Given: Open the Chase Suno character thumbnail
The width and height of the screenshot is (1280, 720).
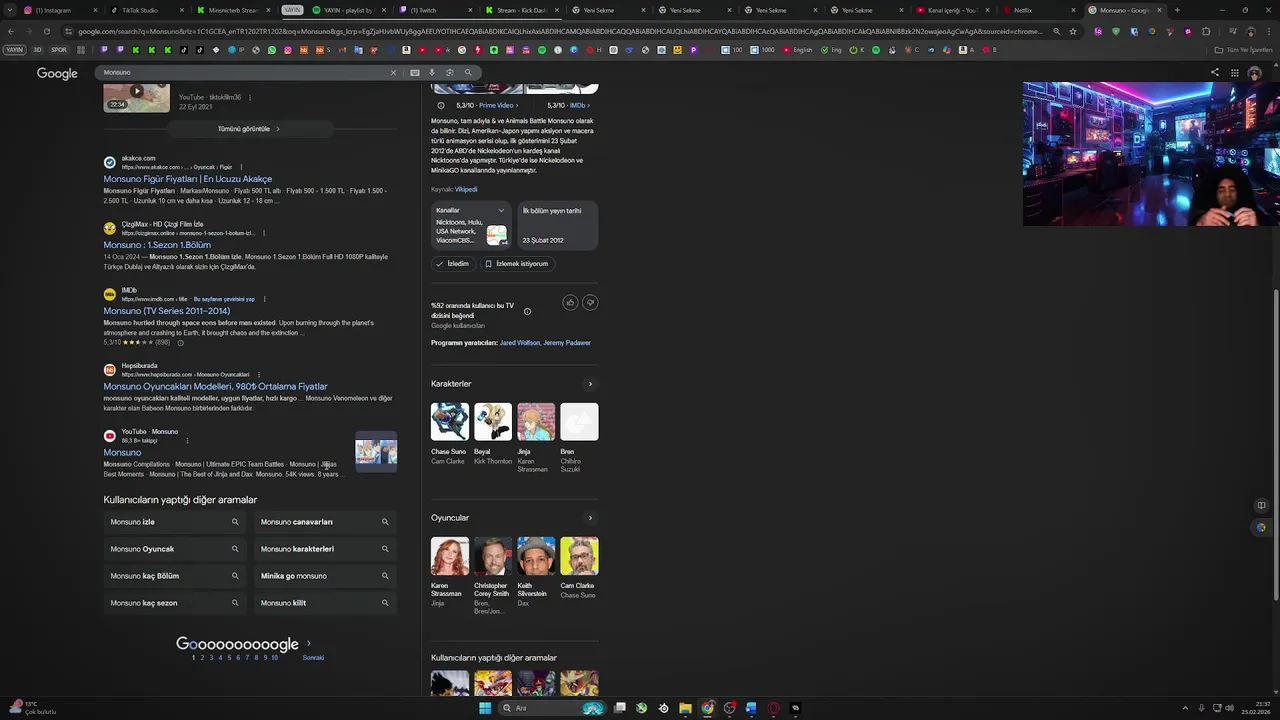Looking at the screenshot, I should [449, 422].
